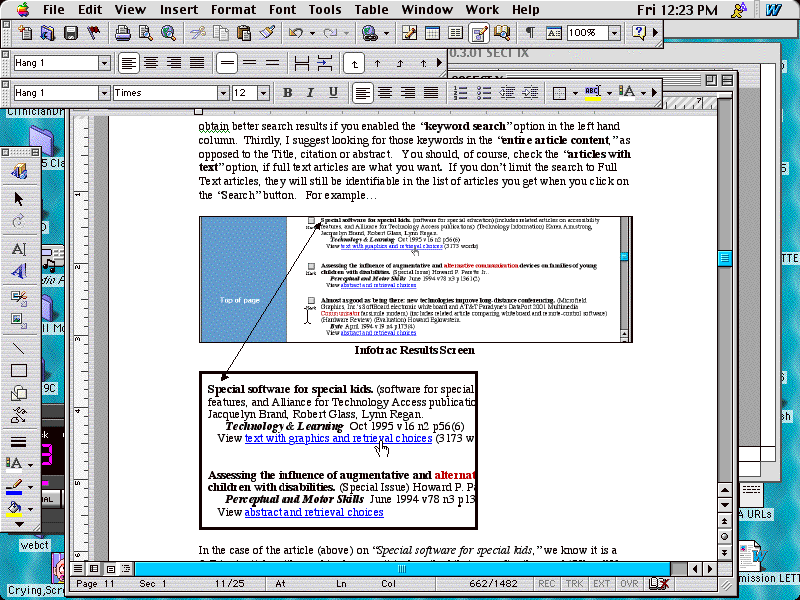Center align text in Formatting toolbar
This screenshot has width=800, height=600.
point(385,92)
